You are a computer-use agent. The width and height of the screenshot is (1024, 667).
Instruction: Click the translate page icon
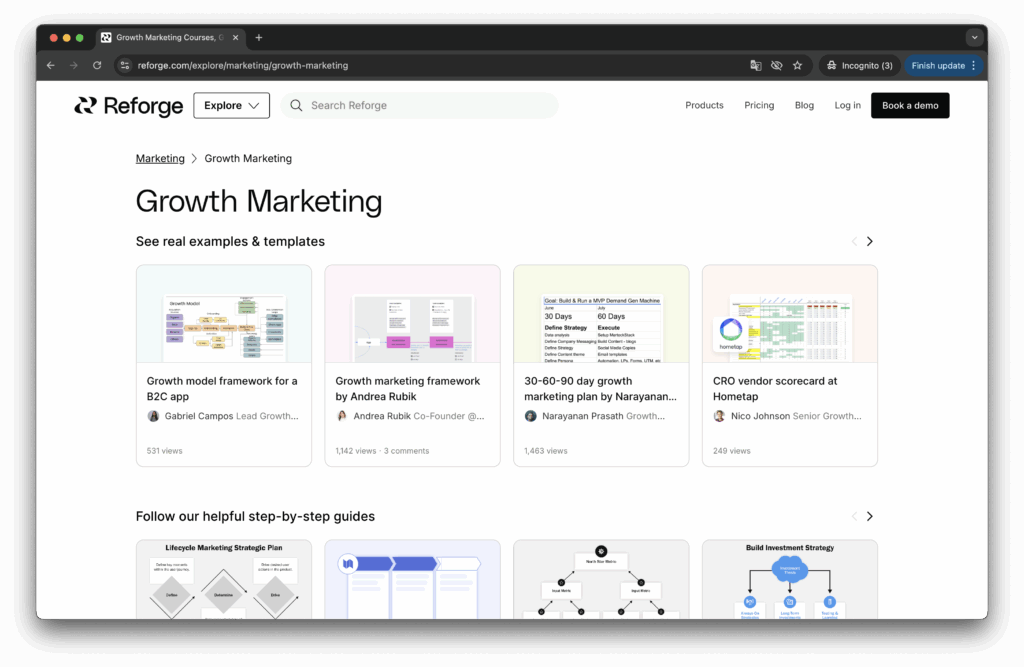click(756, 65)
